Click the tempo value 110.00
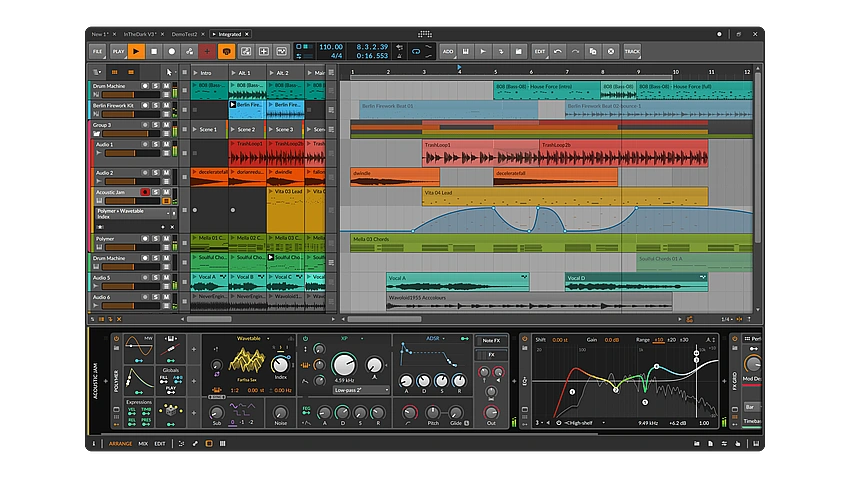The height and width of the screenshot is (478, 850). (x=331, y=47)
